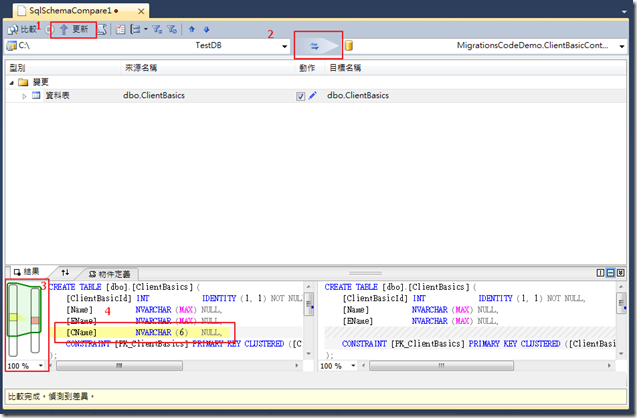Go to the next difference with the down arrow
This screenshot has width=637, height=418.
click(206, 29)
